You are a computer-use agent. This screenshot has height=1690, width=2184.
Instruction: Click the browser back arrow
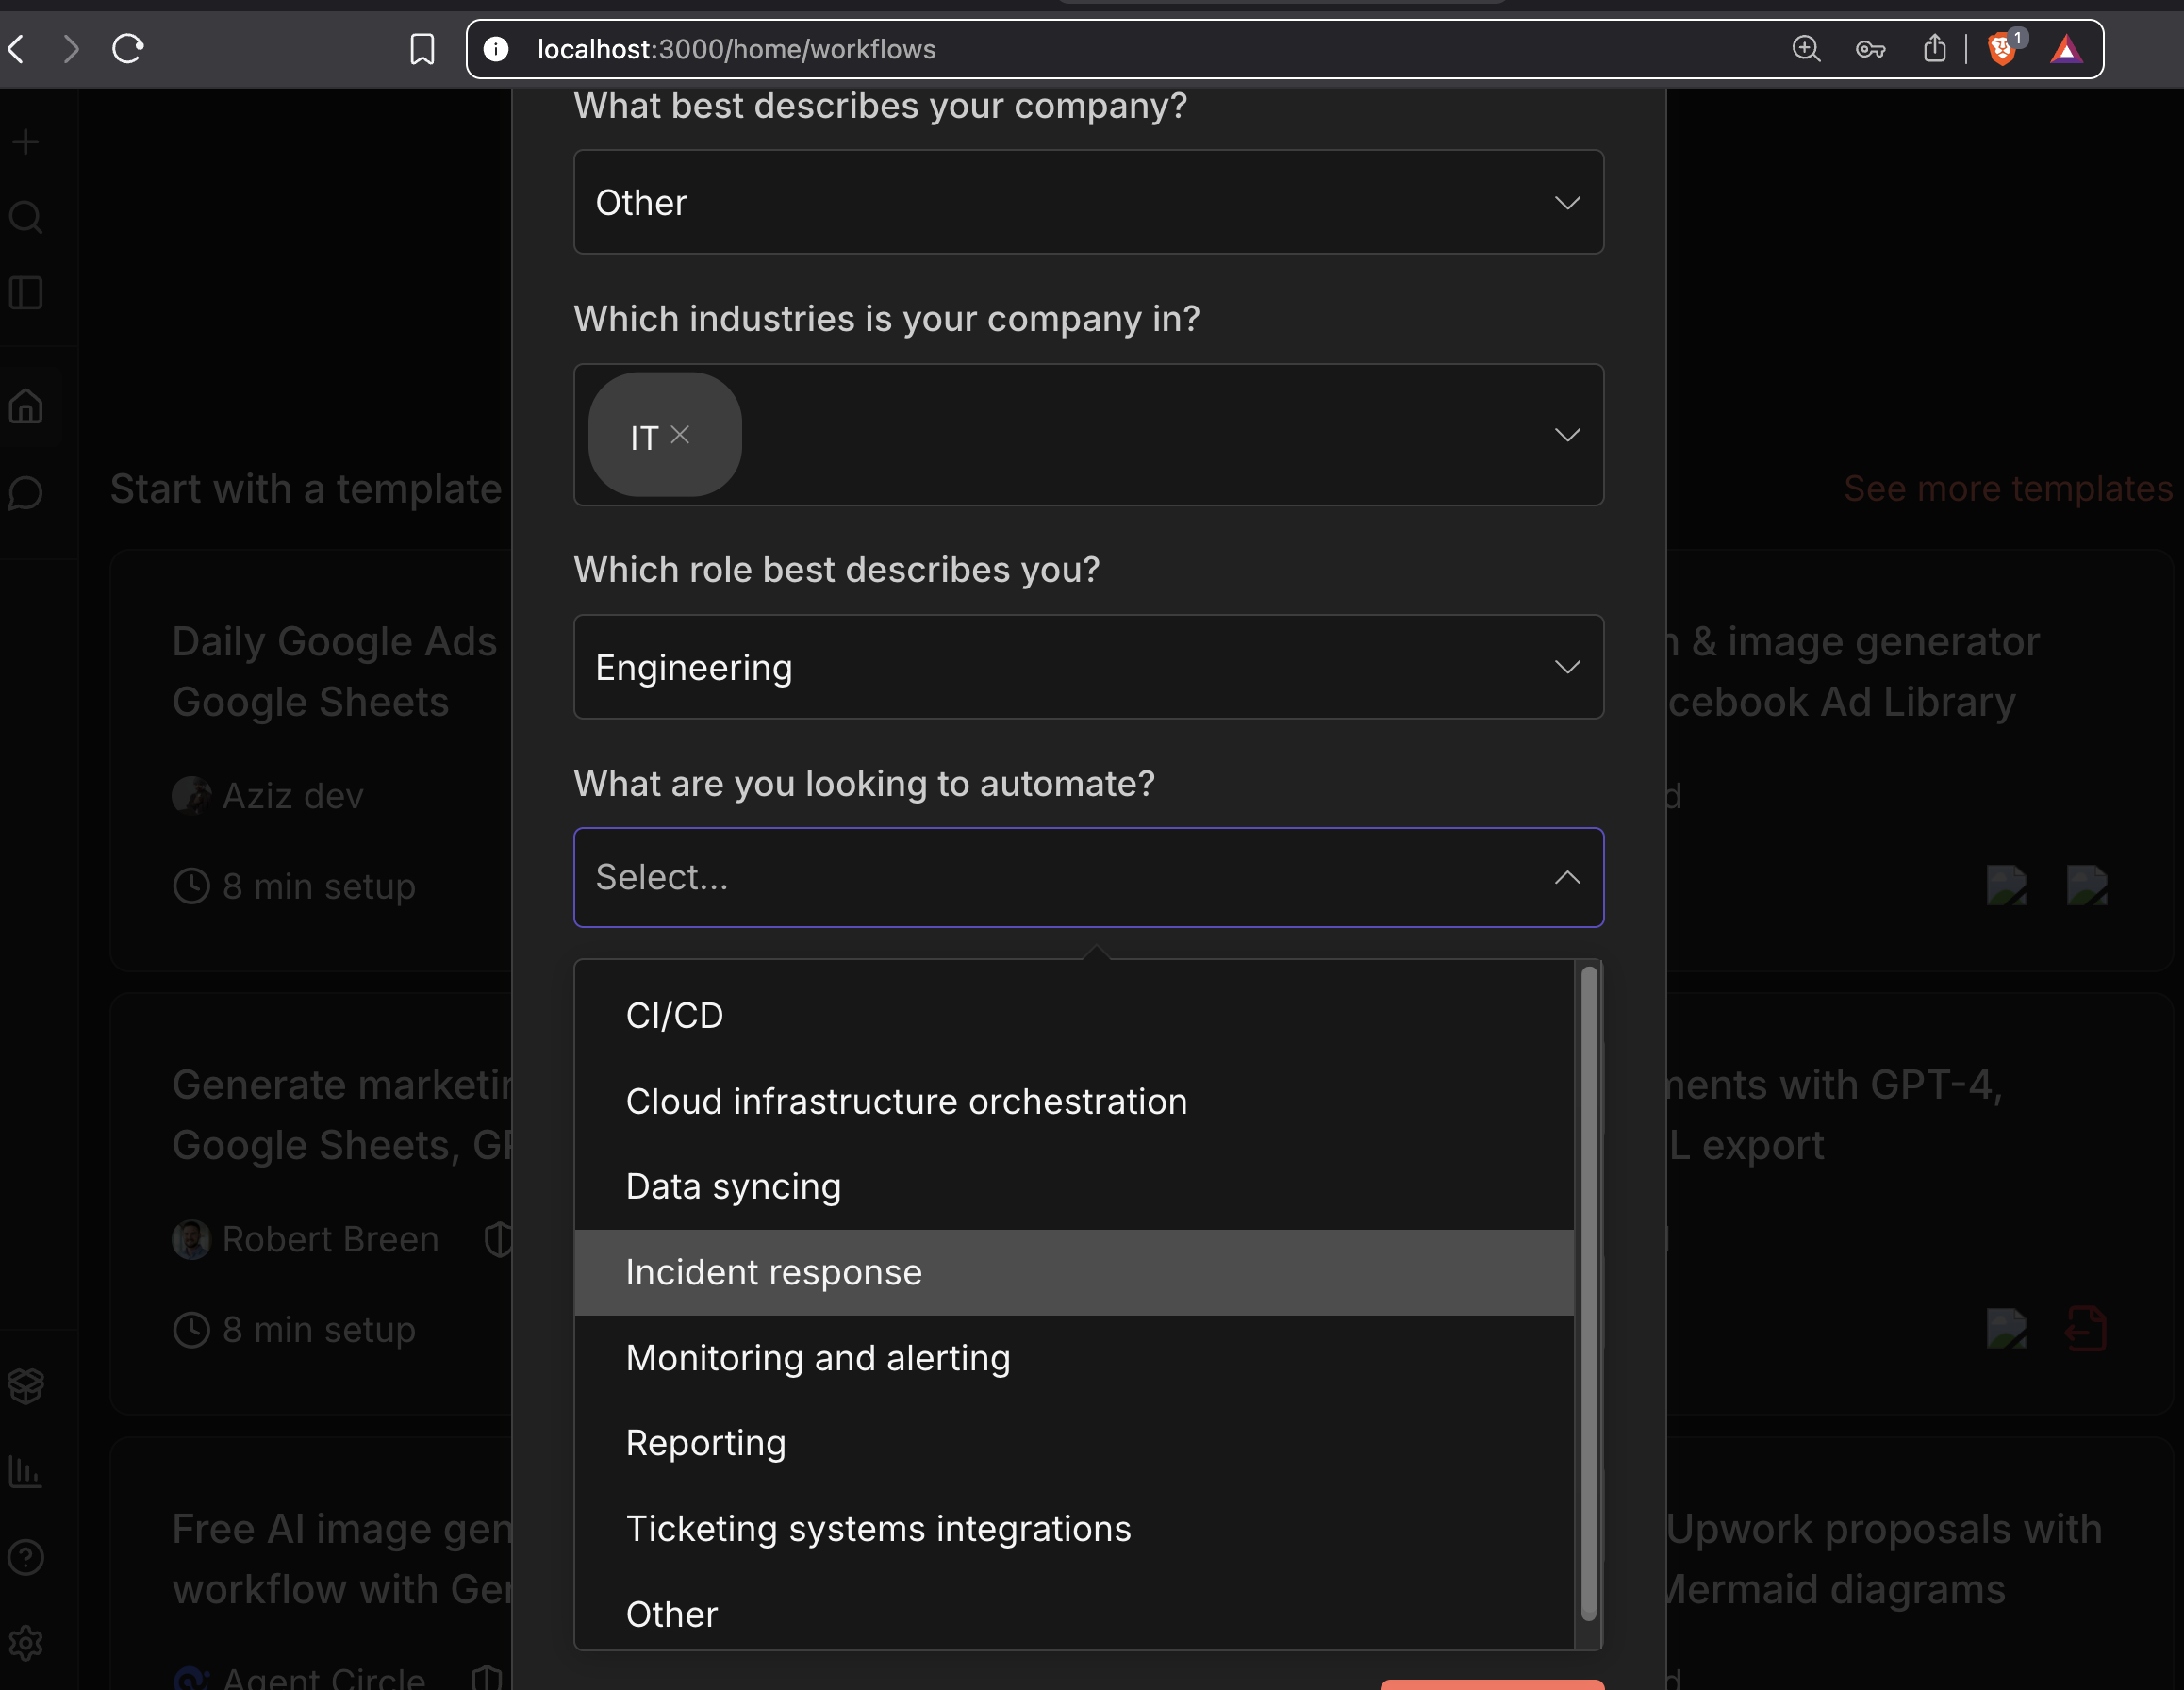(17, 48)
